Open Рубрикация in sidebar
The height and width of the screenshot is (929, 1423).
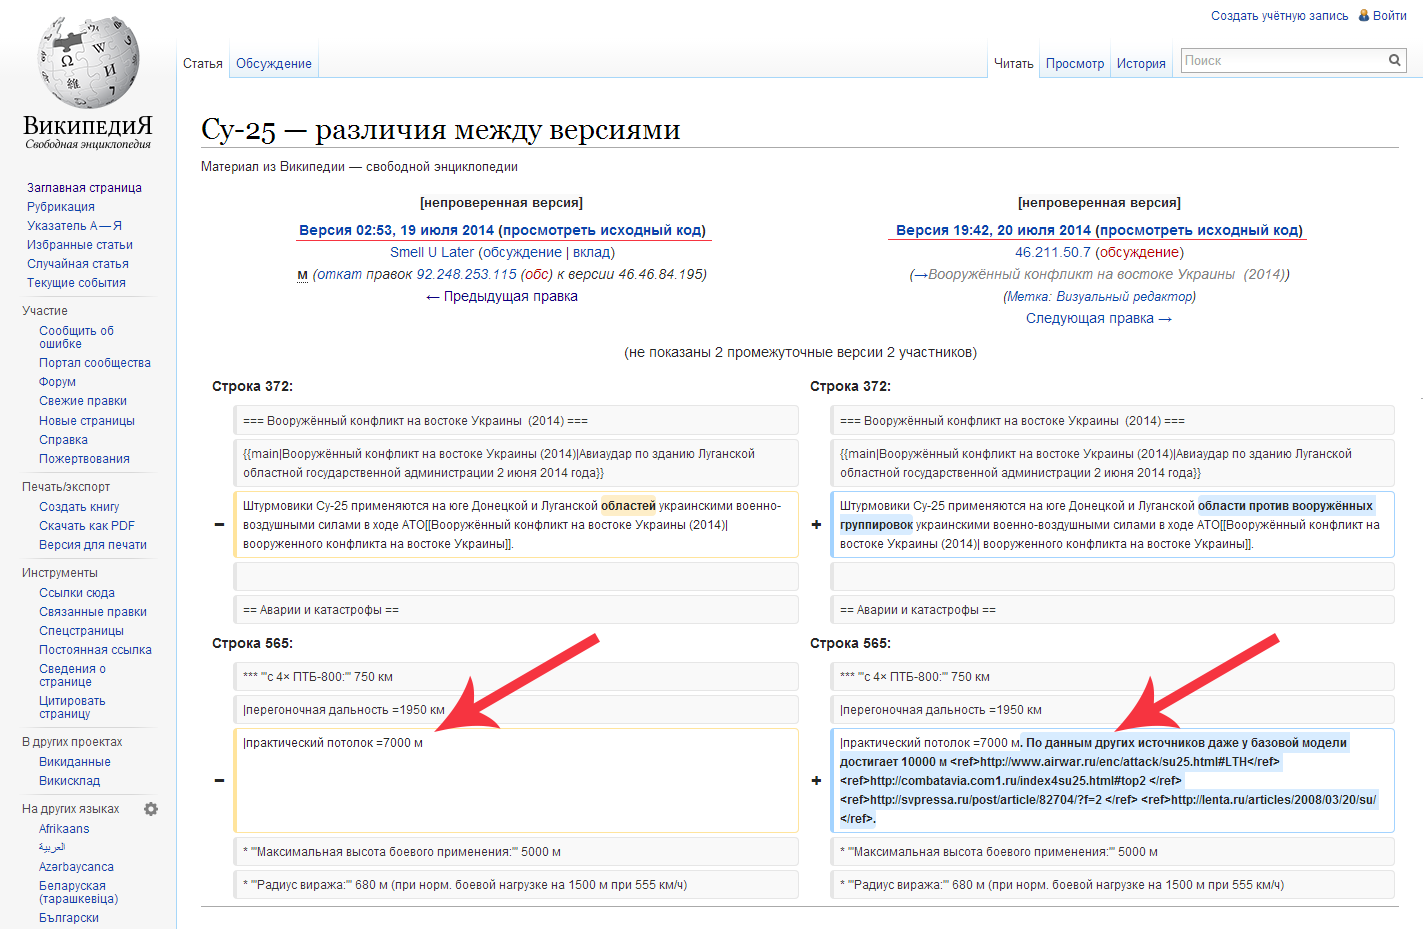(x=61, y=206)
